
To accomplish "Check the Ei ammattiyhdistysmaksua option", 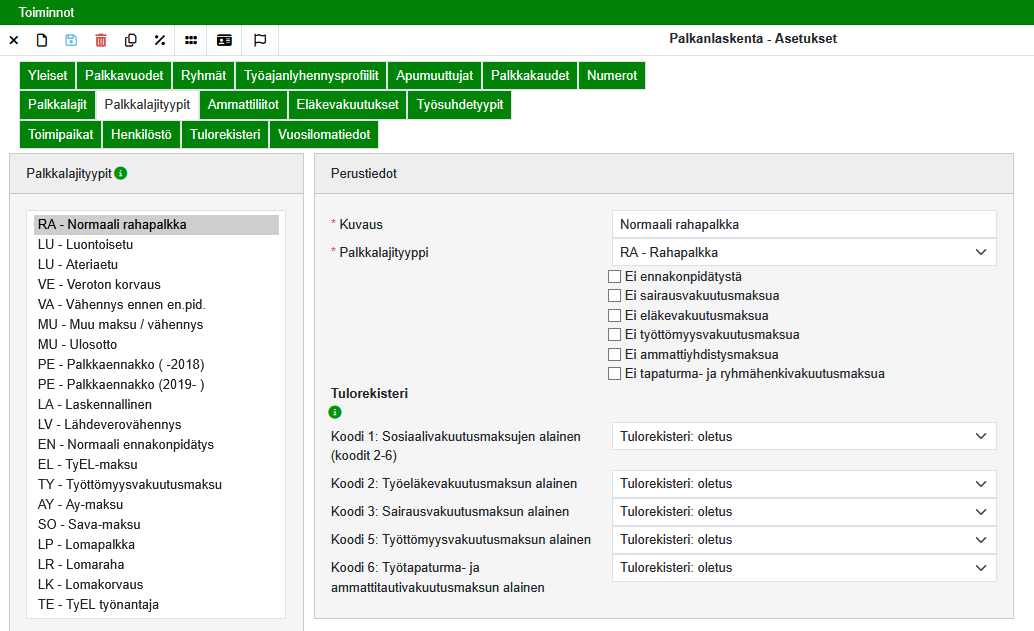I will click(x=615, y=355).
